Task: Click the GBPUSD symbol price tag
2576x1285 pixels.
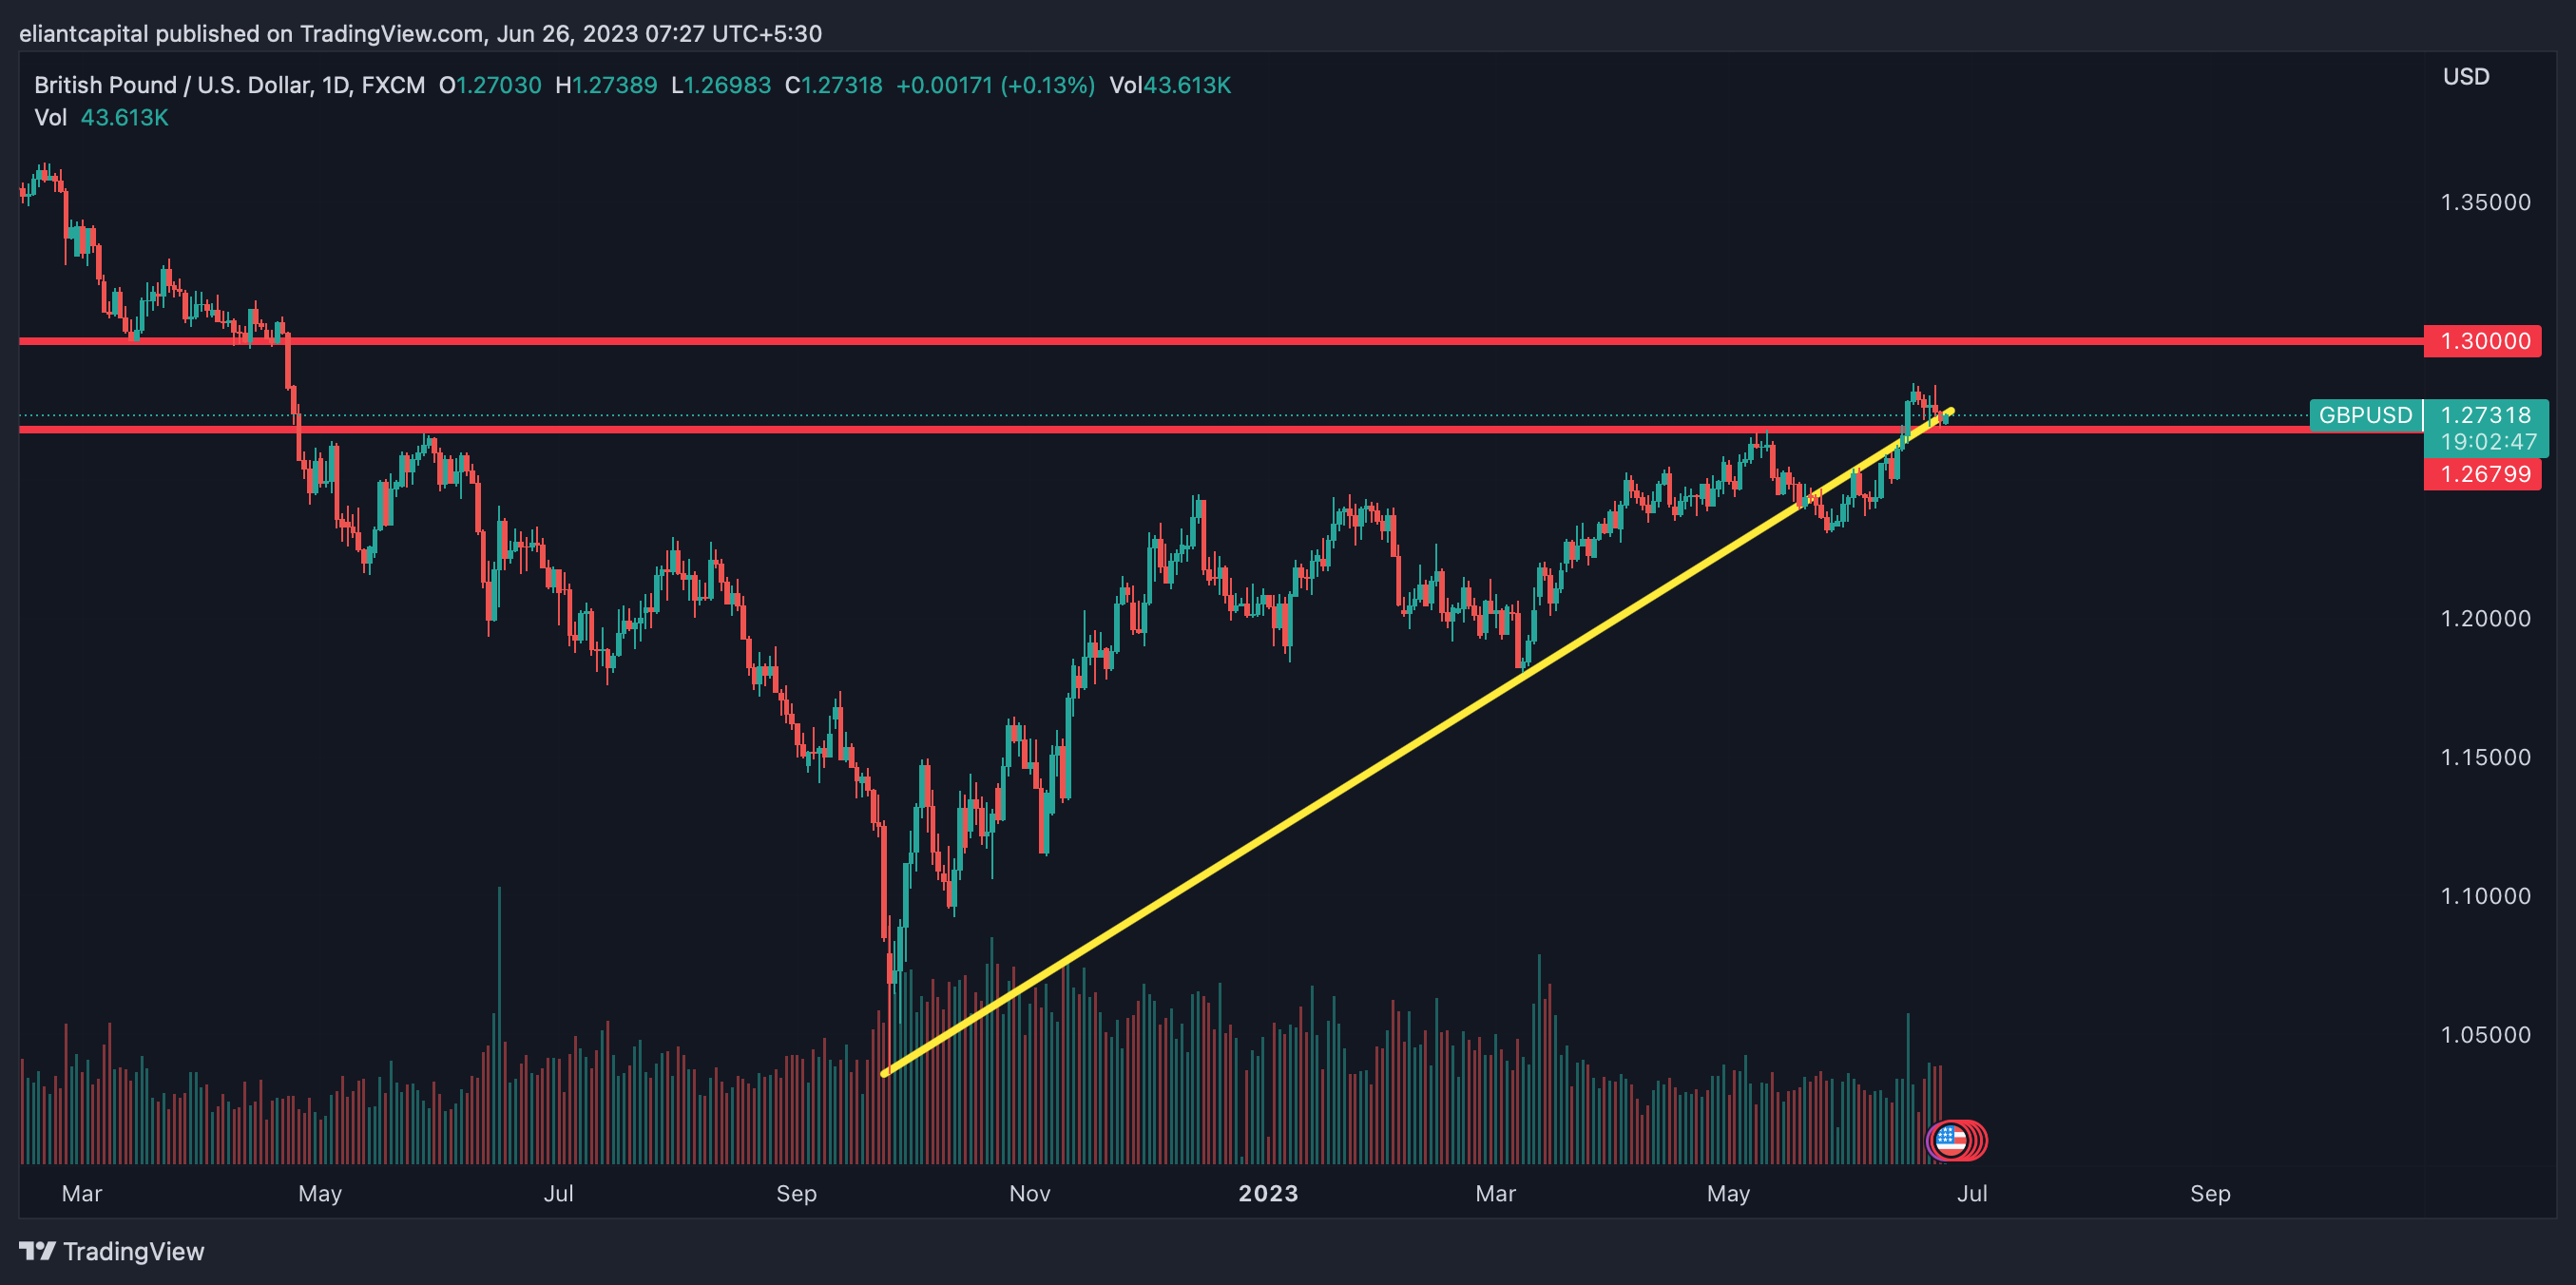Action: 2365,415
